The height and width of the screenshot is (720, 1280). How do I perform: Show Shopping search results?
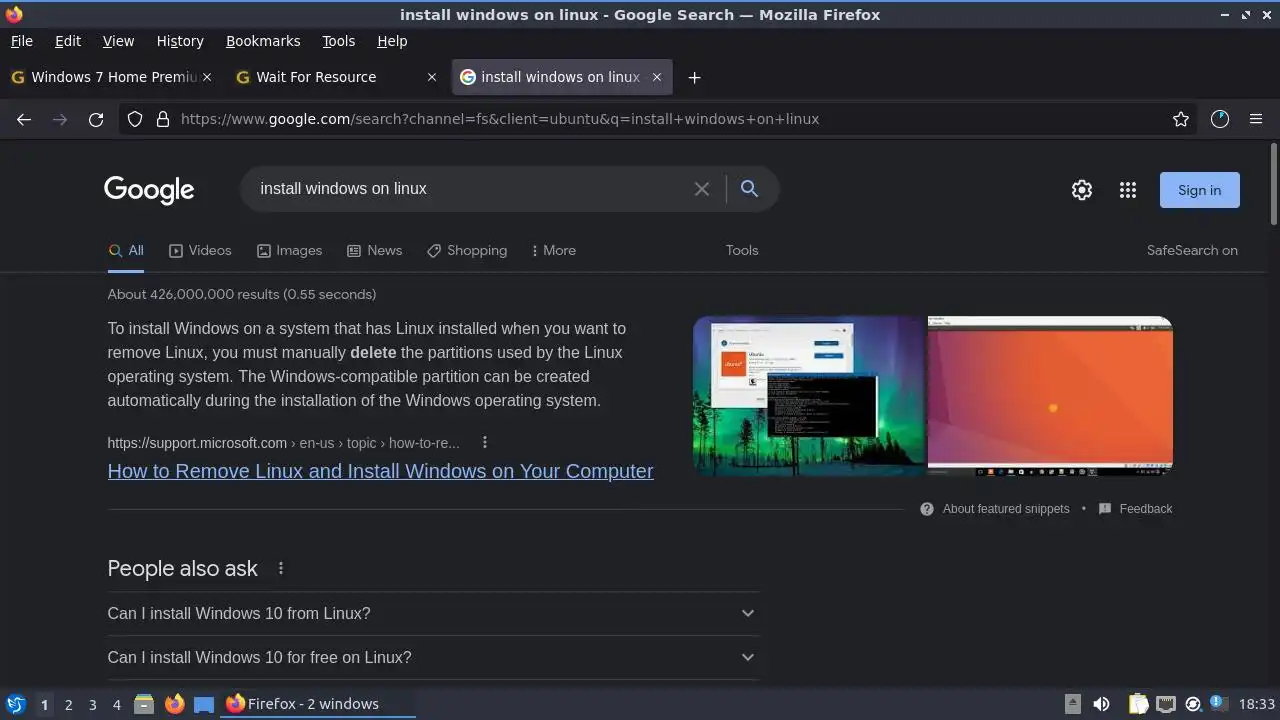click(467, 251)
